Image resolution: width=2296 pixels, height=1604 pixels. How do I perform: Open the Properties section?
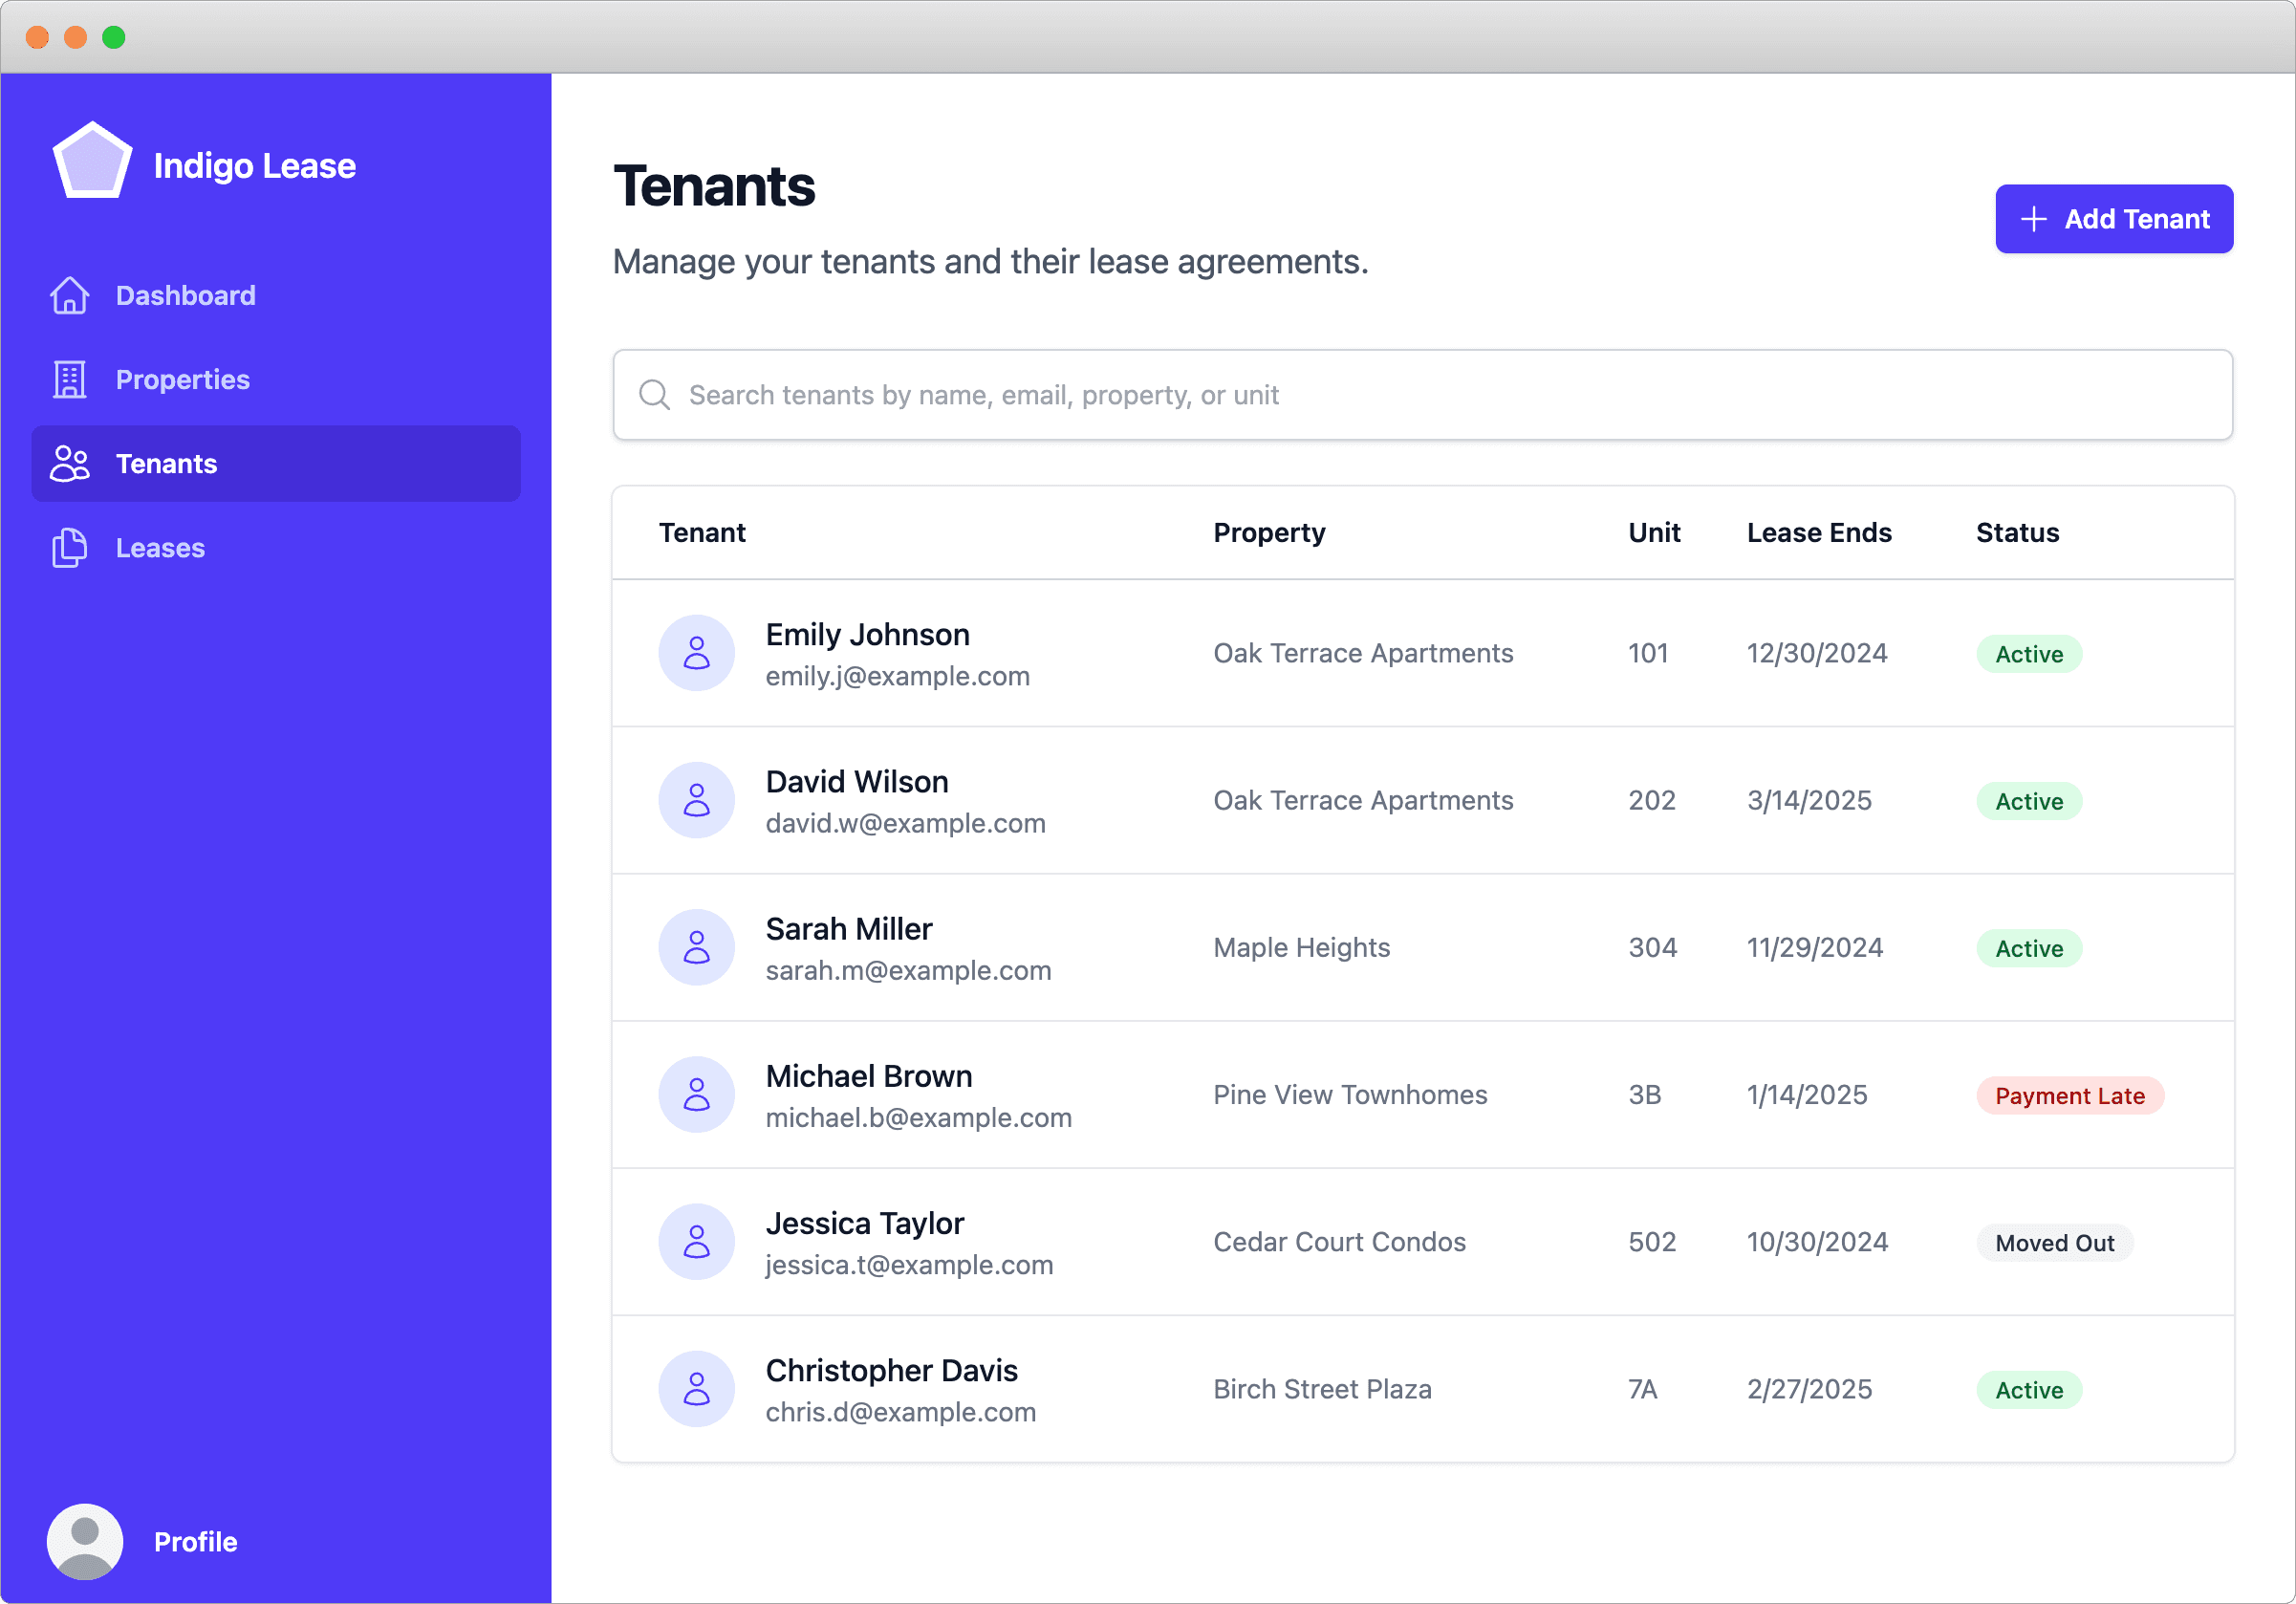182,380
